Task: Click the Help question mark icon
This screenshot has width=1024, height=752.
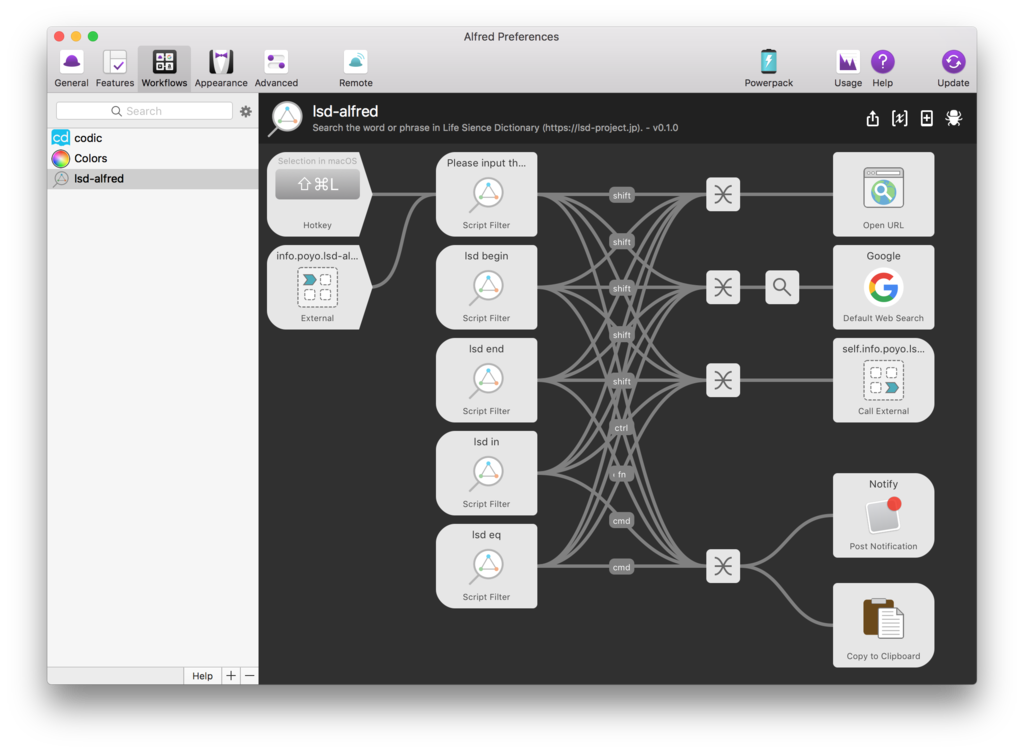Action: click(x=882, y=68)
